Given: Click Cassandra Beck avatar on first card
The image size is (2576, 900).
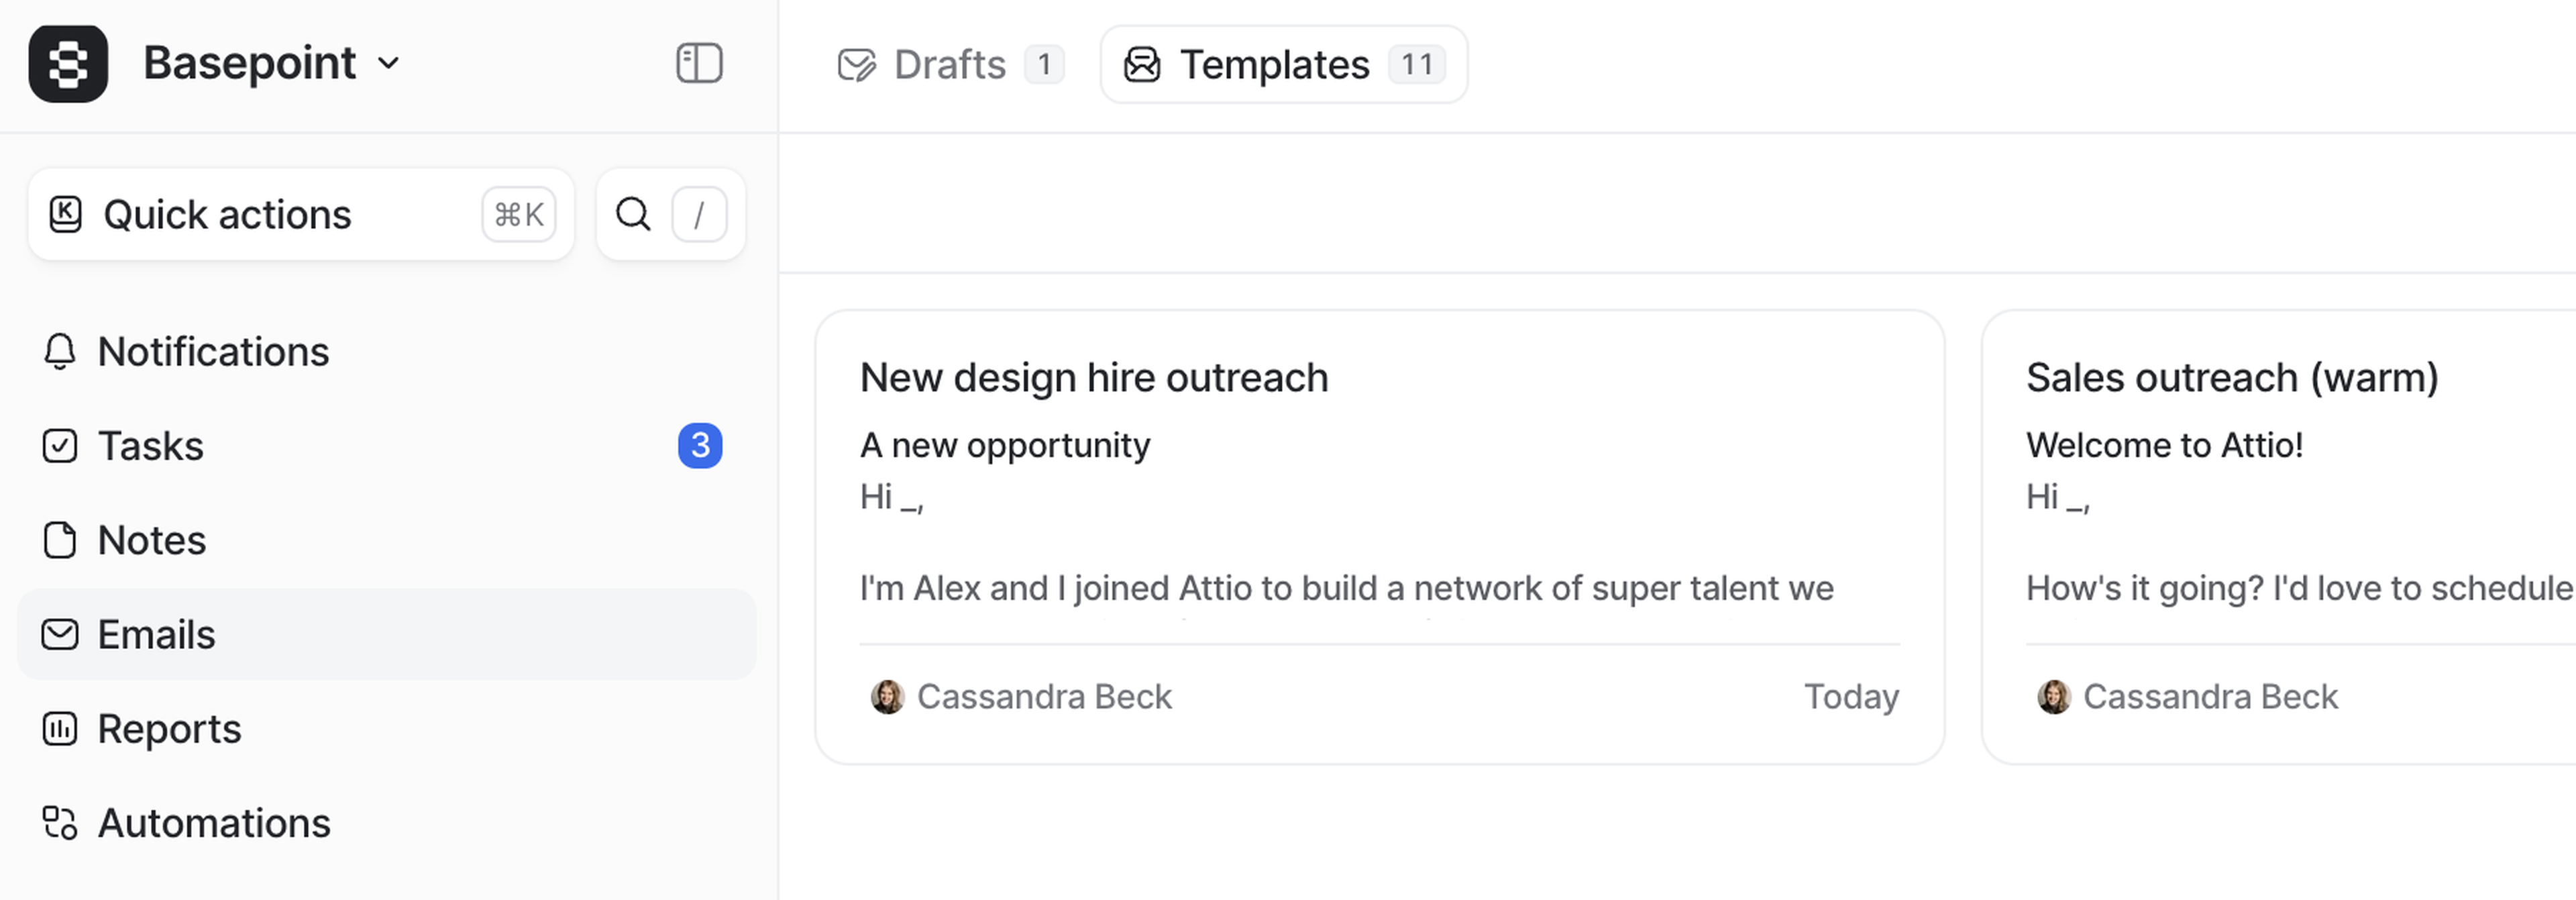Looking at the screenshot, I should pos(887,697).
